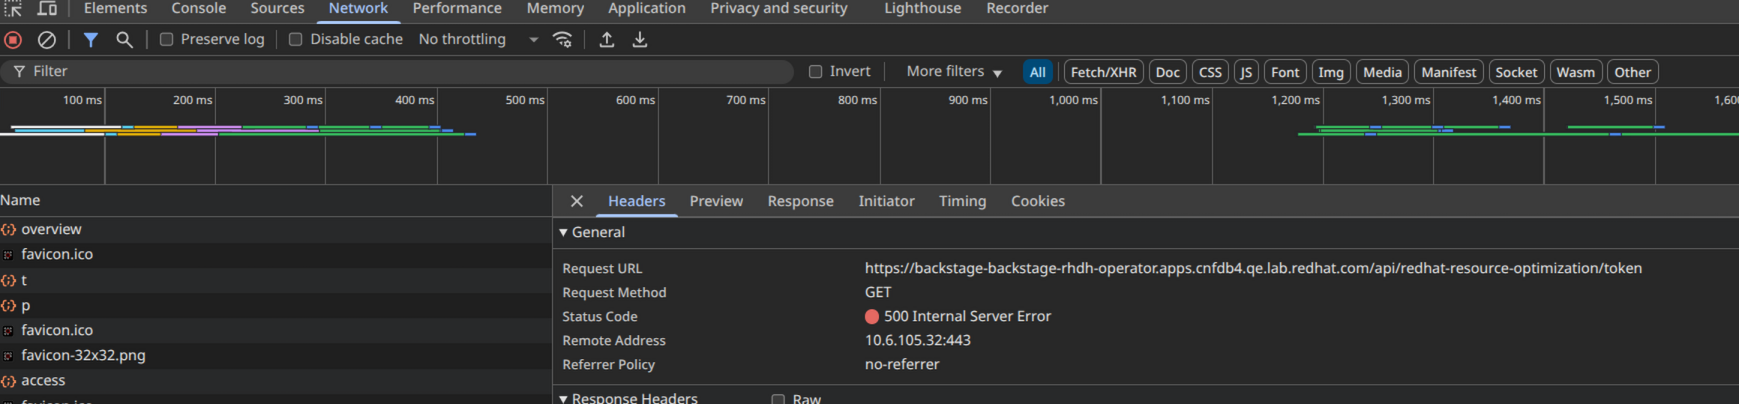Open the No throttling dropdown
Screen dimensions: 1739x404
click(x=478, y=40)
